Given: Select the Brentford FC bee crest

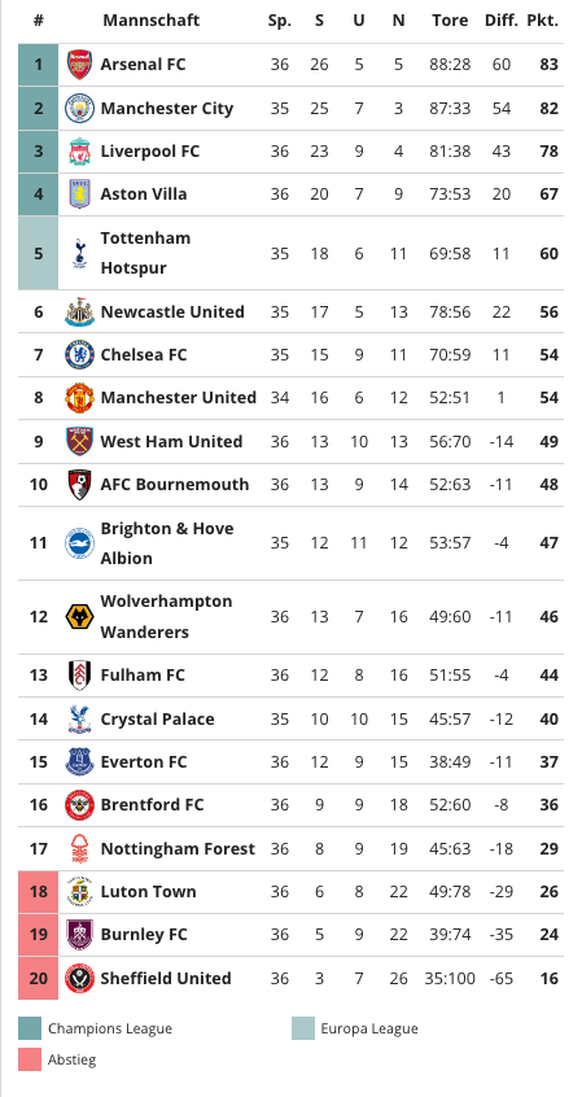Looking at the screenshot, I should [x=79, y=805].
